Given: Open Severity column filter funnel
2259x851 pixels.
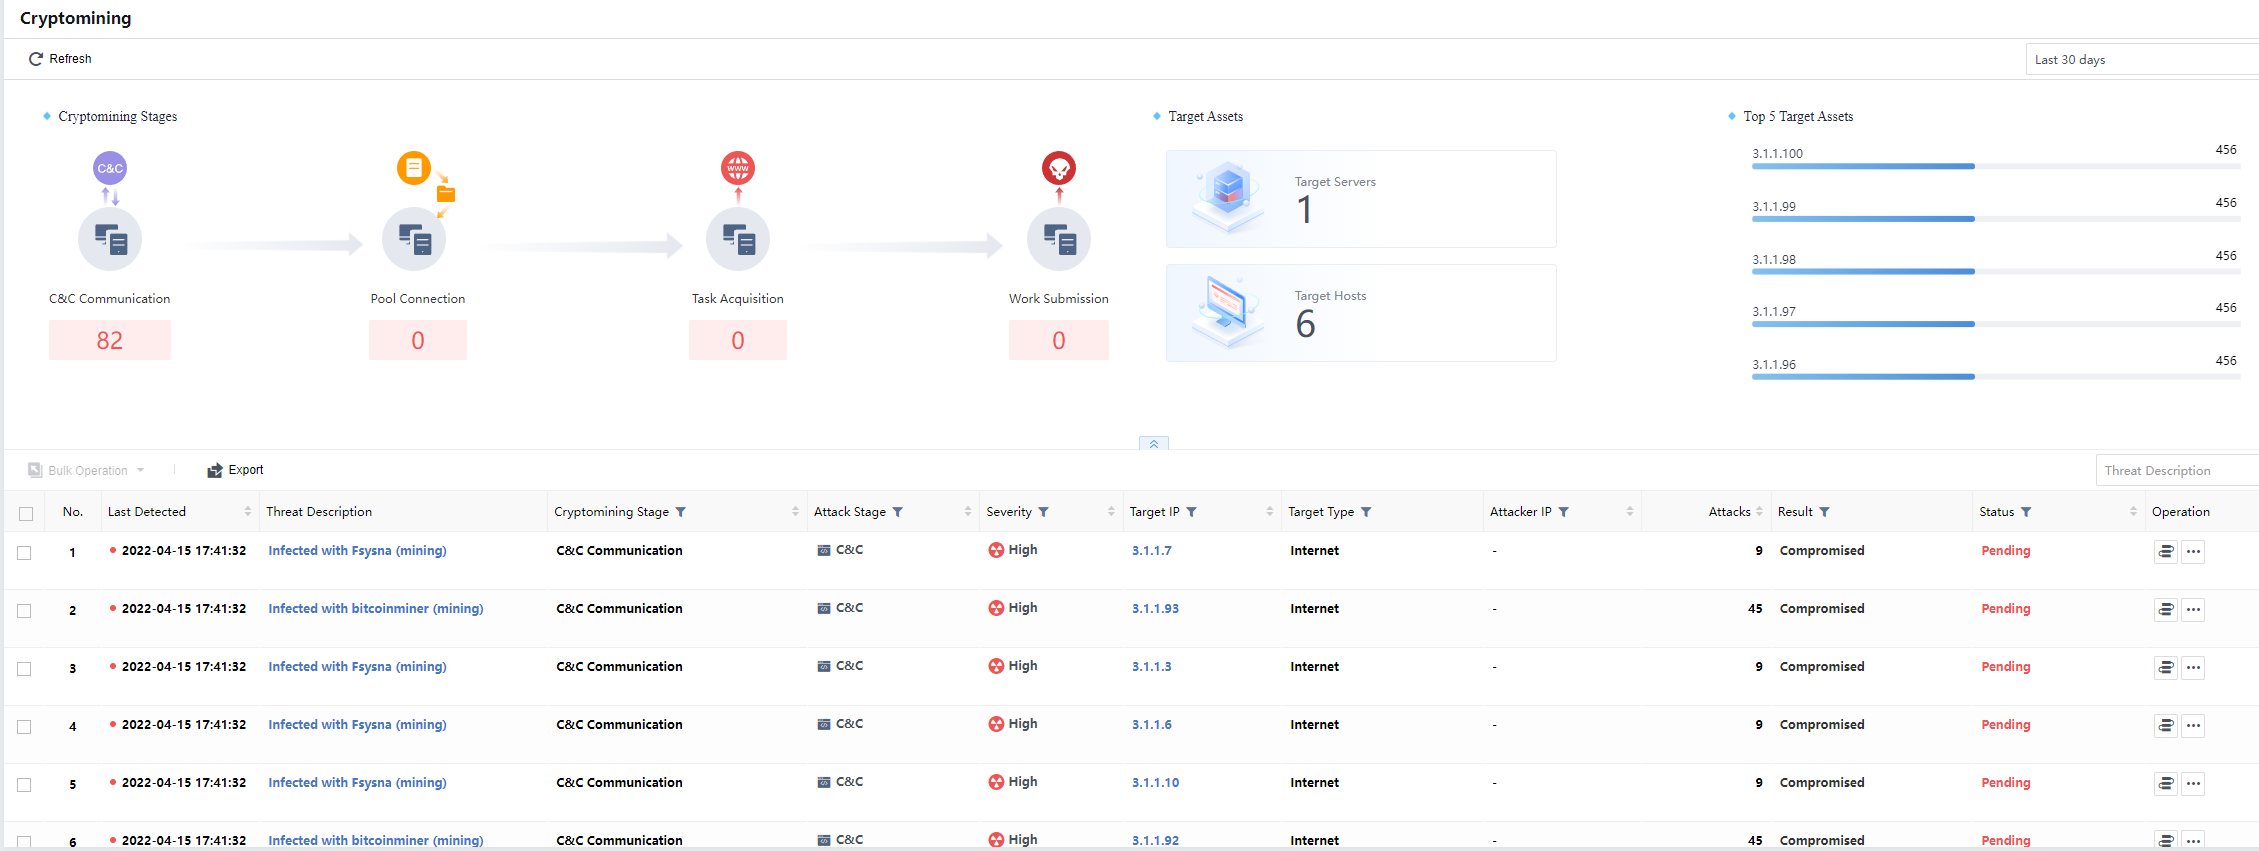Looking at the screenshot, I should (1043, 512).
